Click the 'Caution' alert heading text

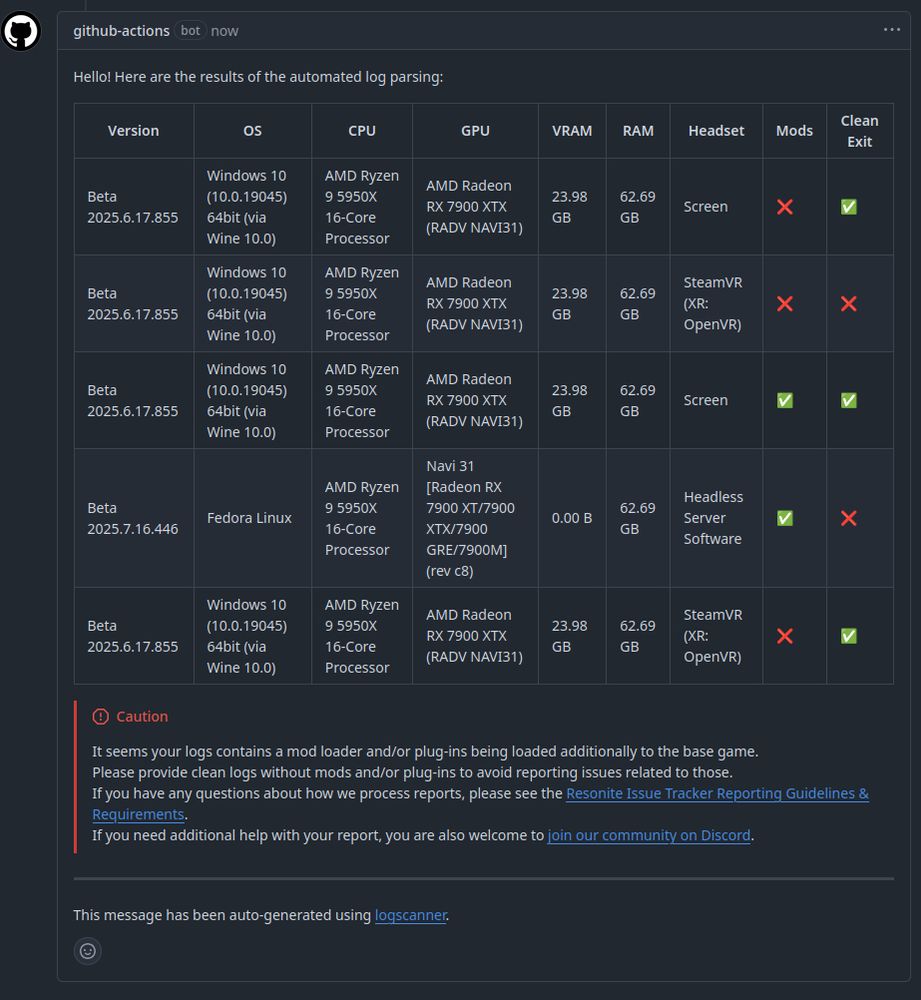(142, 716)
